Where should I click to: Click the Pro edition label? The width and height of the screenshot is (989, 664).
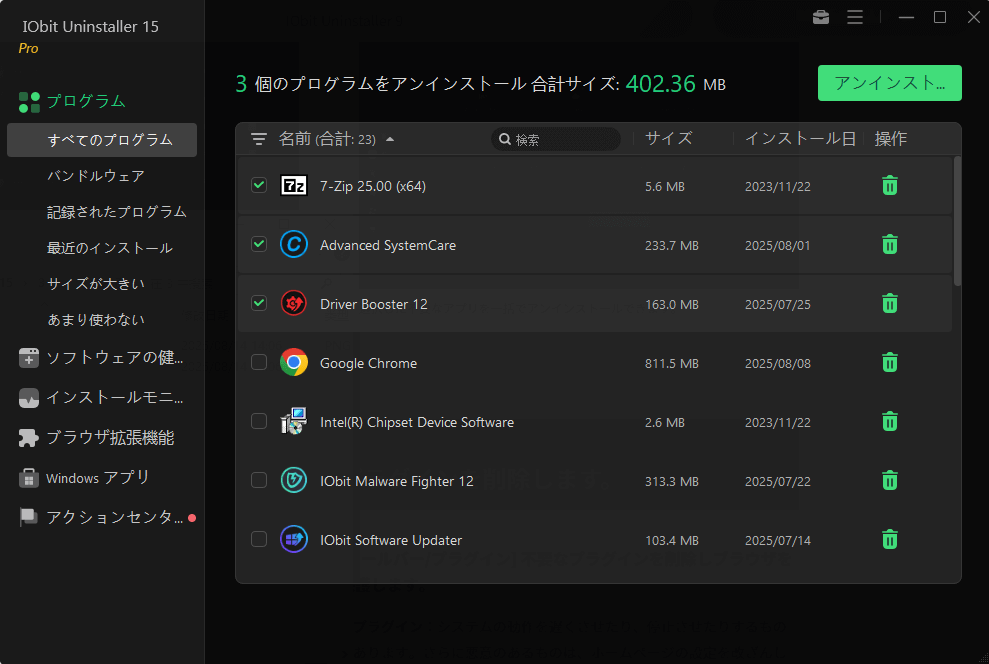click(x=28, y=49)
